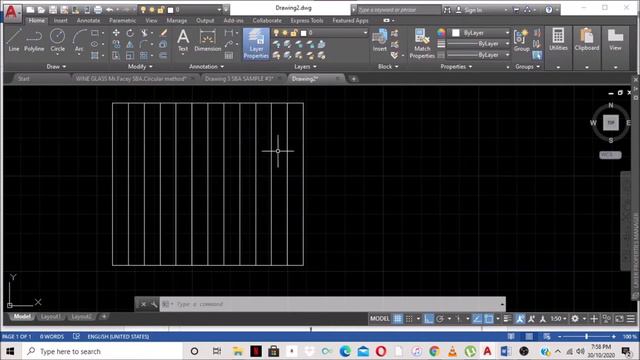This screenshot has height=360, width=640.
Task: Click the Insert block tool
Action: (380, 40)
